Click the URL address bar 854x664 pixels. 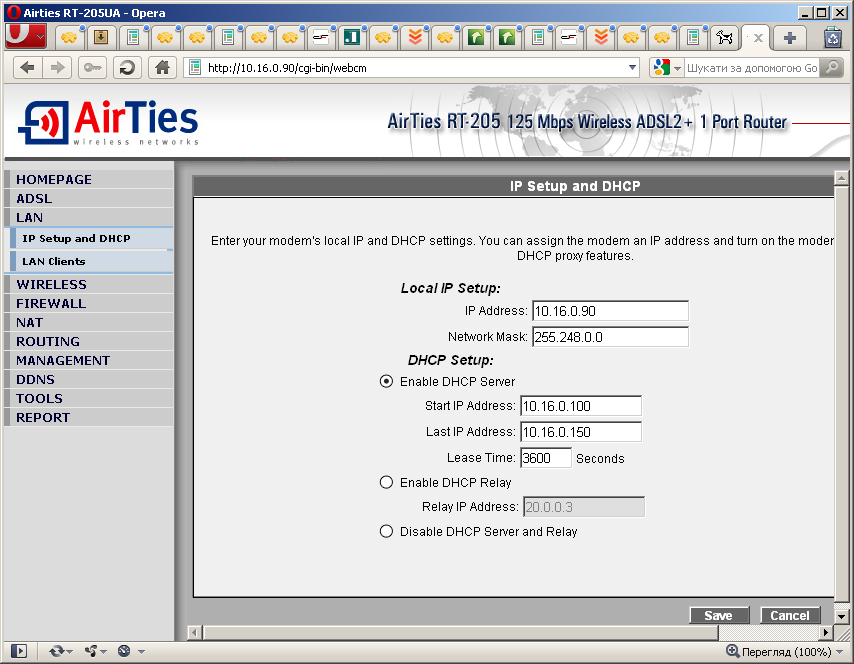pyautogui.click(x=414, y=68)
